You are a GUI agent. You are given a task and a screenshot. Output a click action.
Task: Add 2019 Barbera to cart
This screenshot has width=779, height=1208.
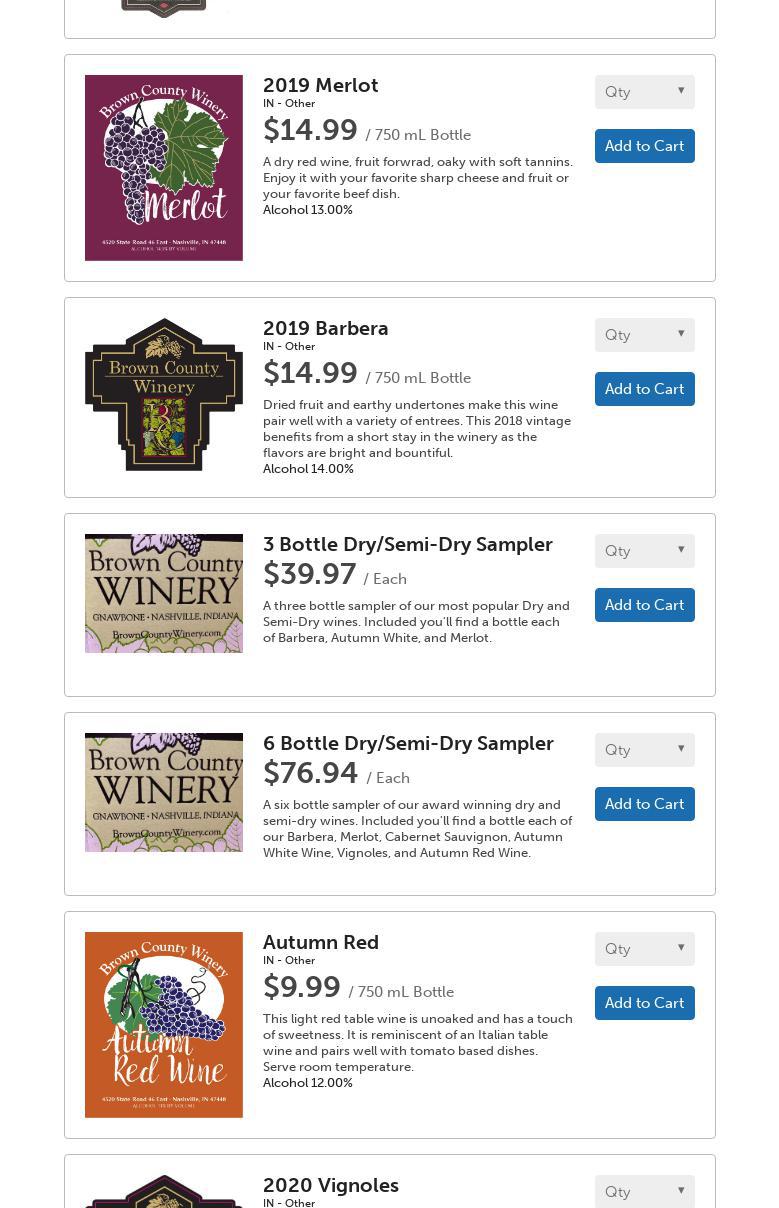[x=645, y=389]
